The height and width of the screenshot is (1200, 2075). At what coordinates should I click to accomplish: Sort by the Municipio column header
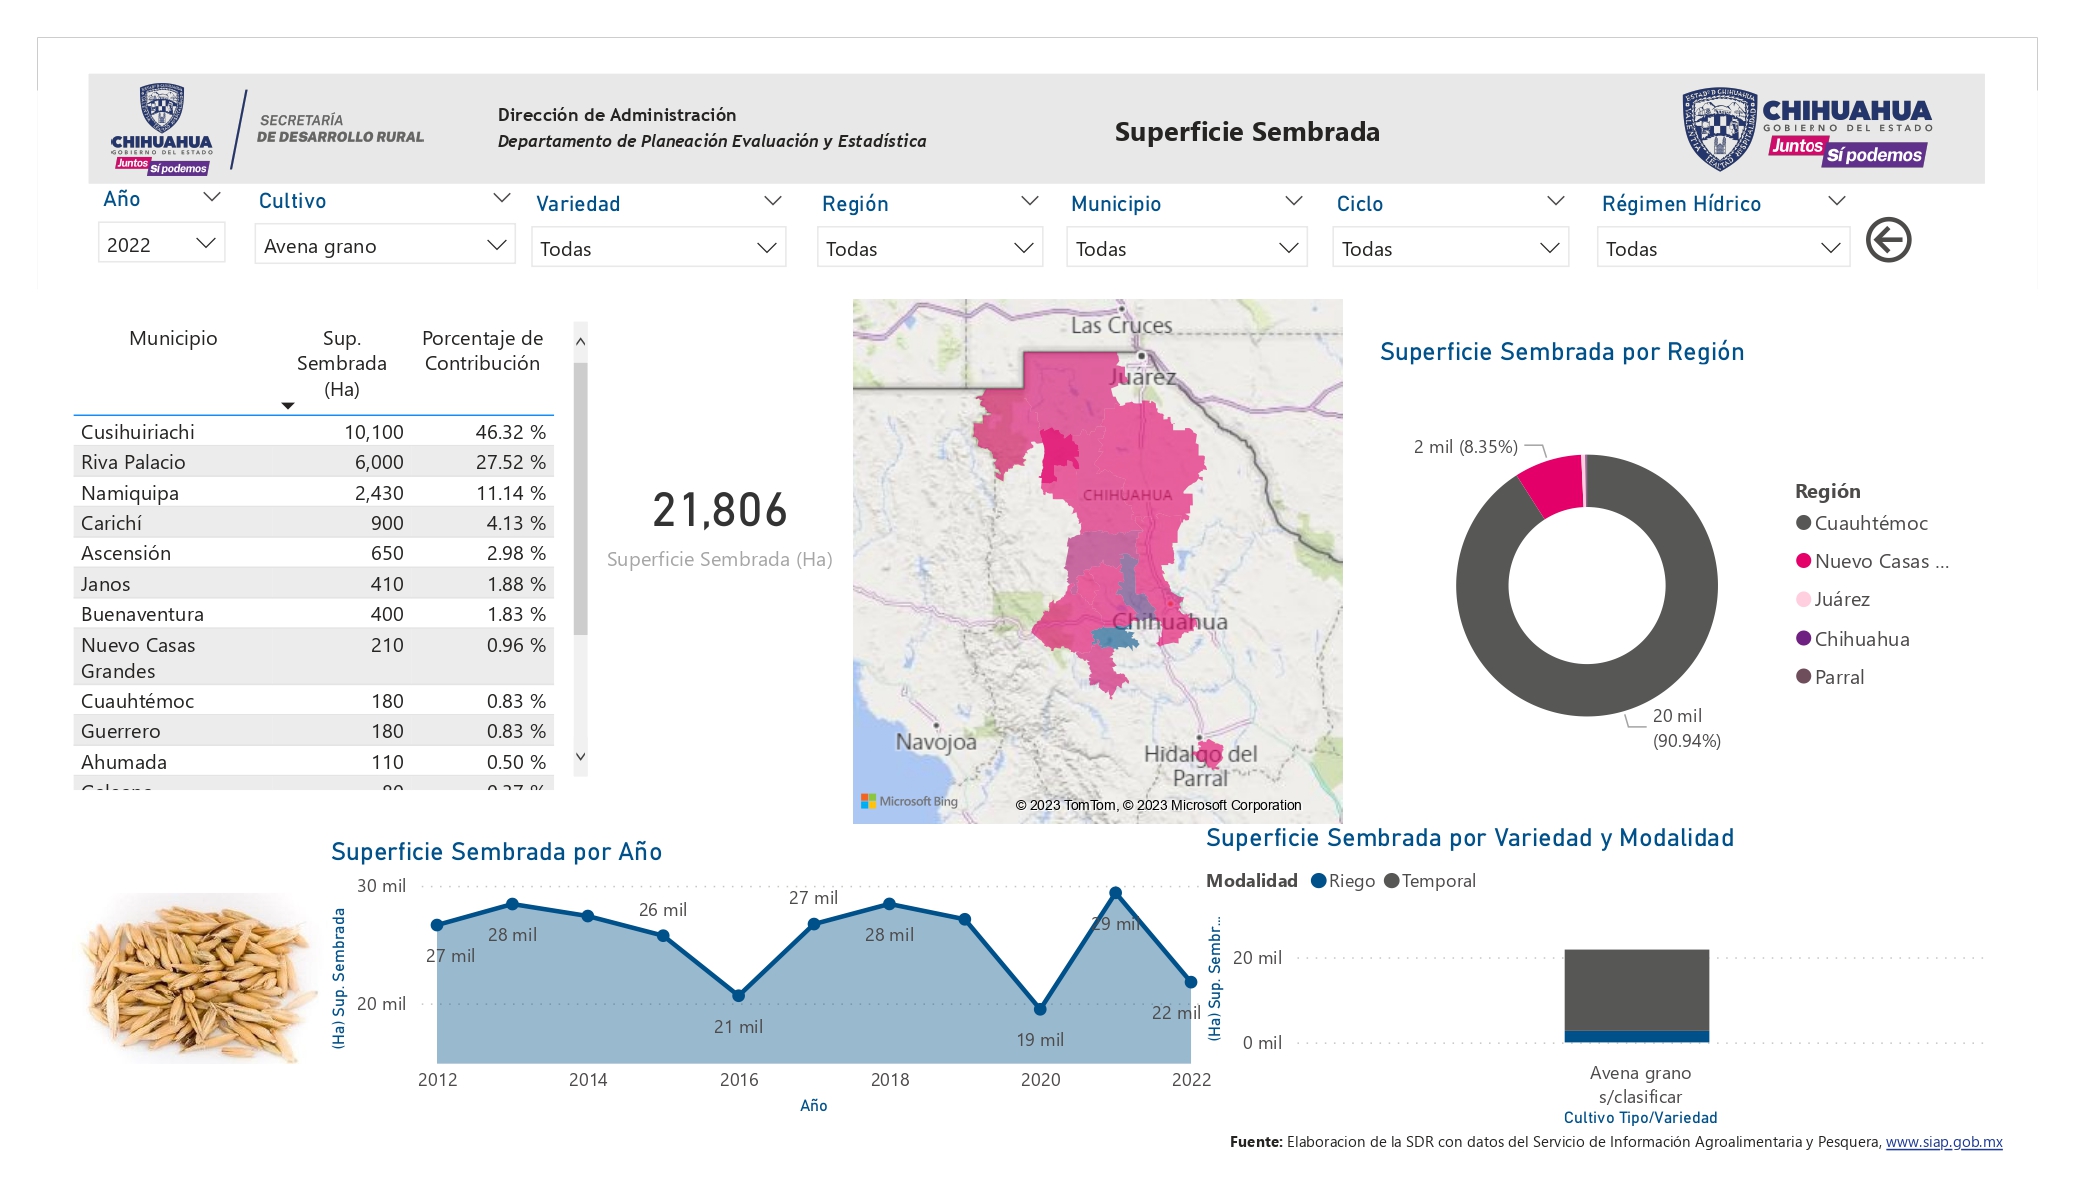(x=173, y=338)
